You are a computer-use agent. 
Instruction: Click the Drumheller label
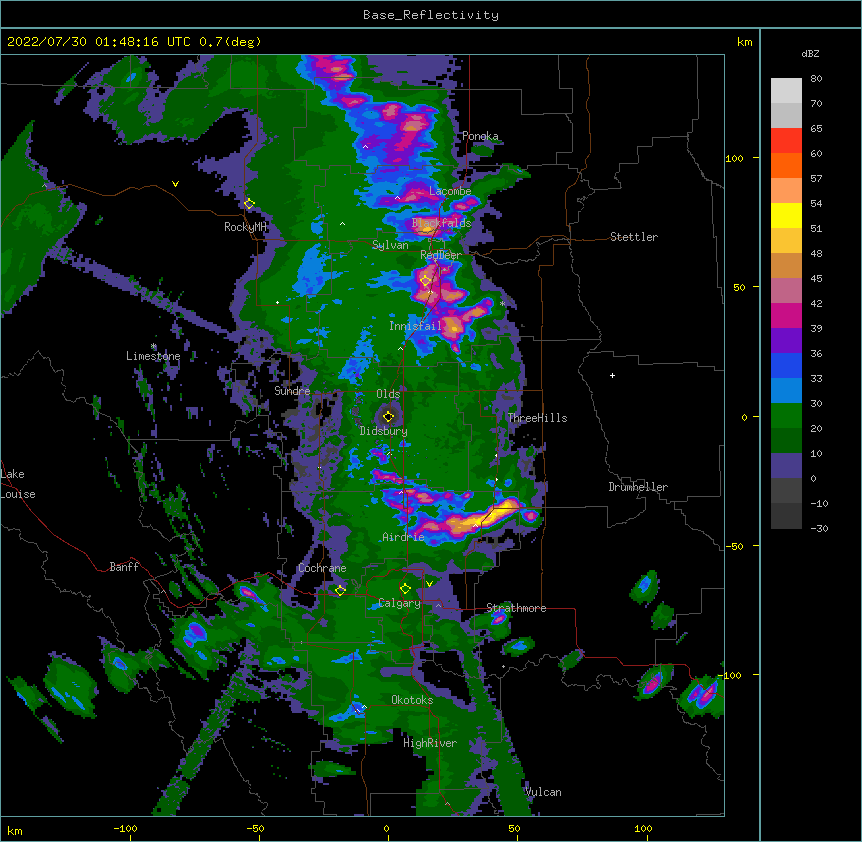[x=638, y=487]
